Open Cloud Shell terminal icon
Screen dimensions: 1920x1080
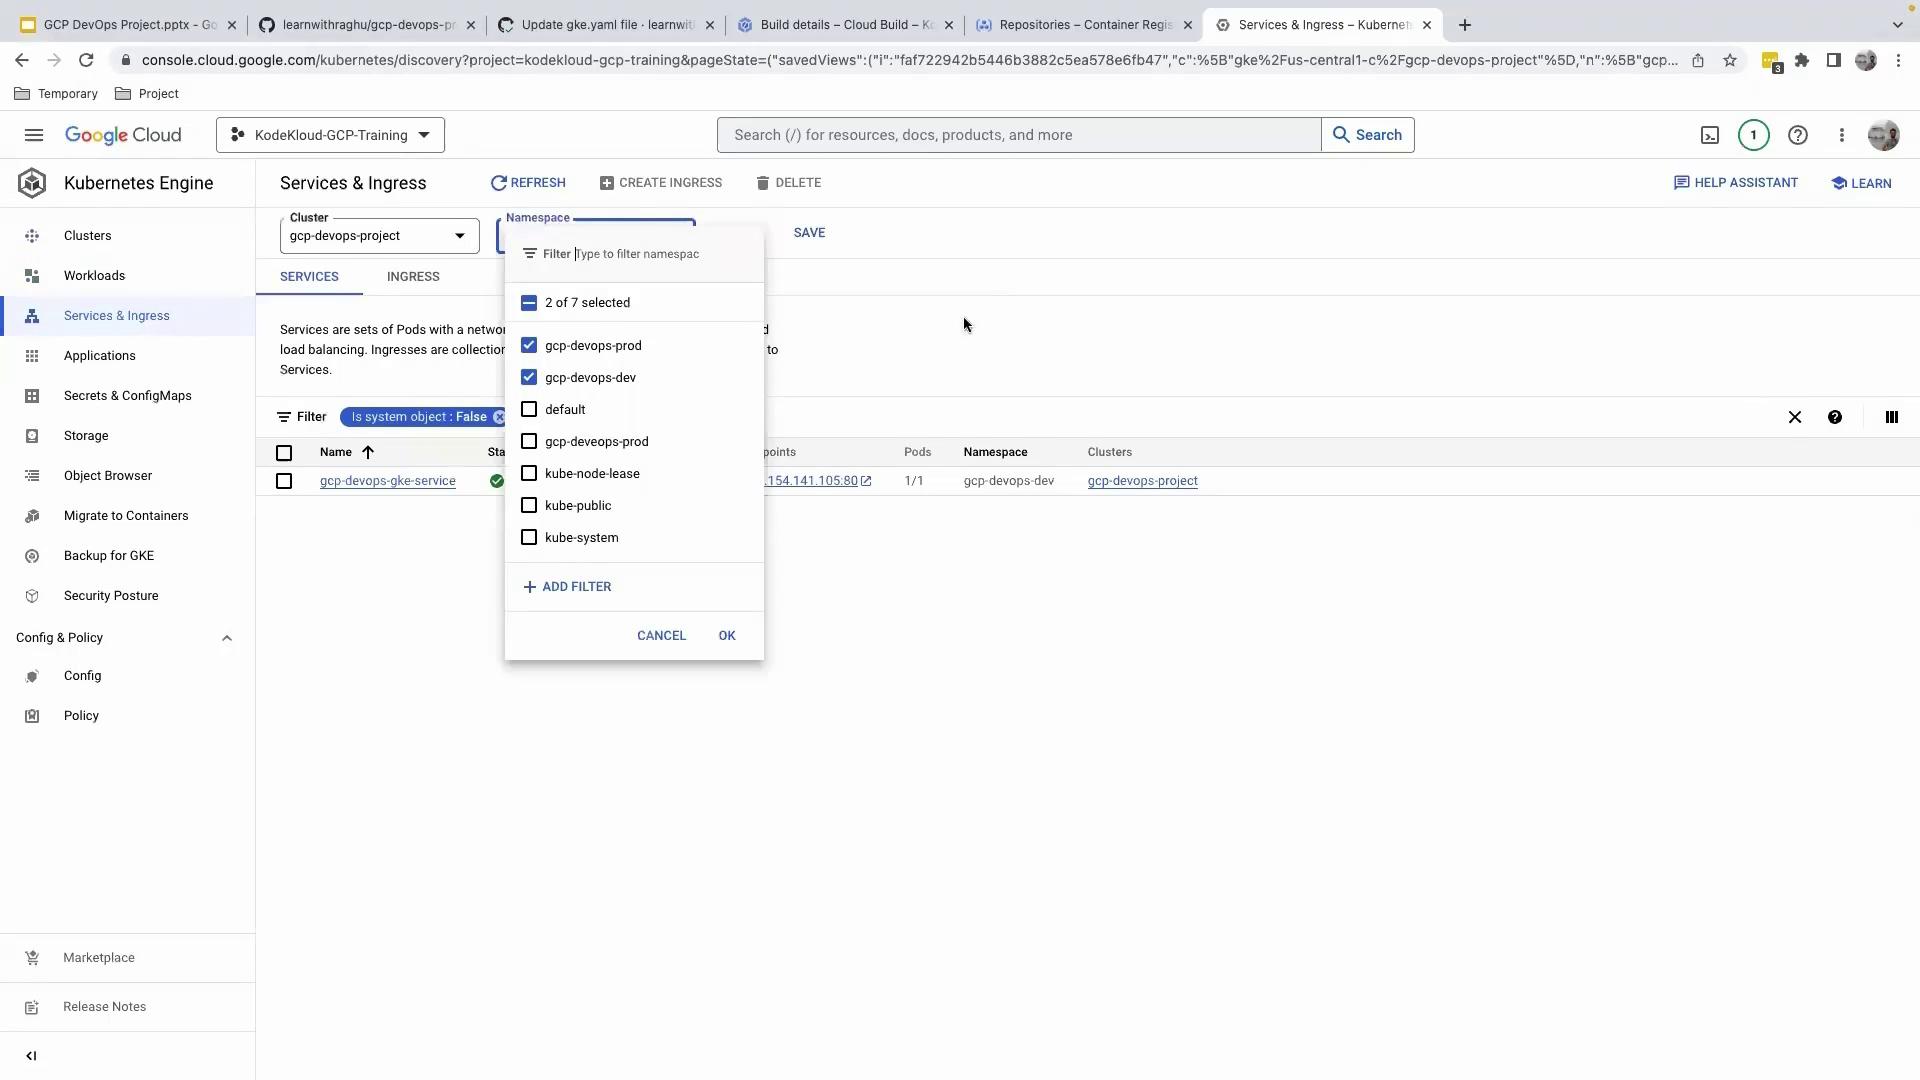pyautogui.click(x=1710, y=135)
